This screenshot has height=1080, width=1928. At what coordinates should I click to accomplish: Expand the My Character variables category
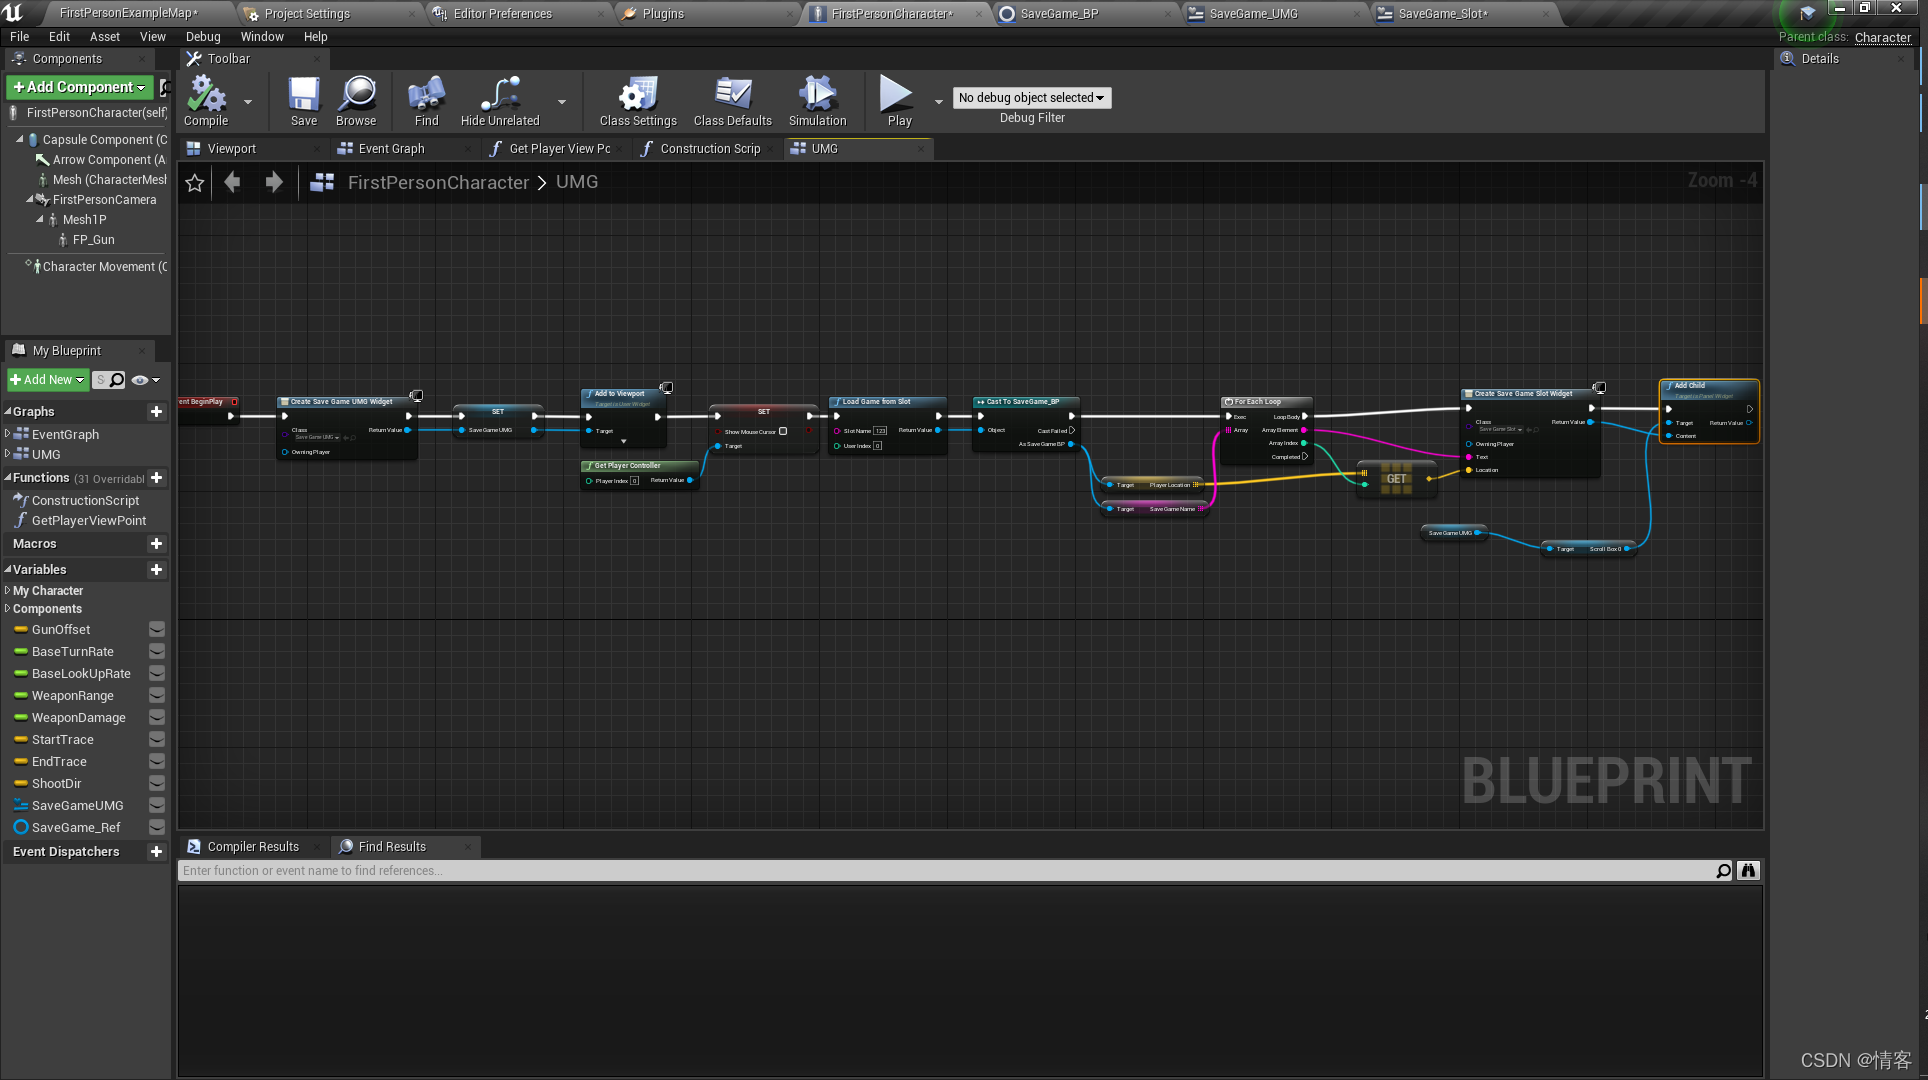pos(8,591)
